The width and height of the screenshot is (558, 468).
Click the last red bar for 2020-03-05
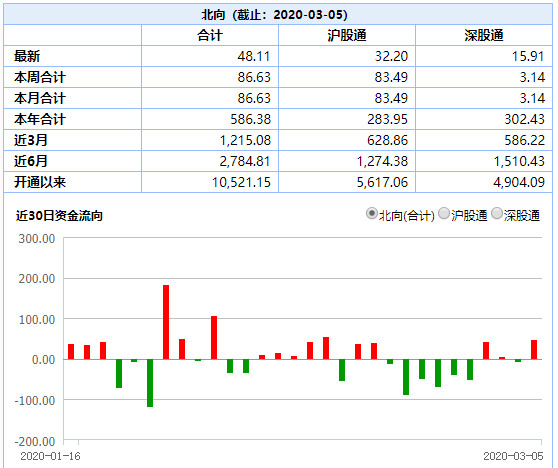534,349
